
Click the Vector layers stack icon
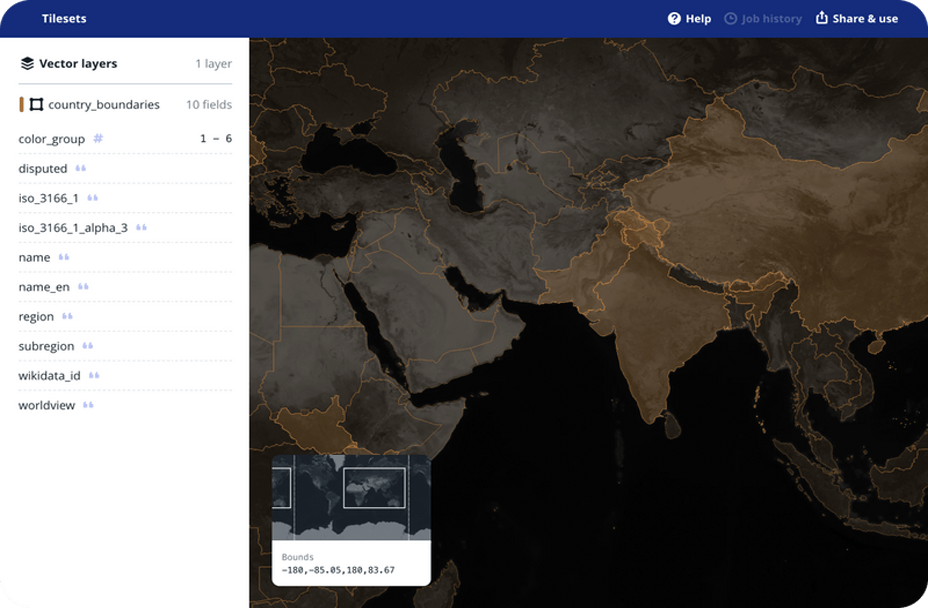point(27,64)
